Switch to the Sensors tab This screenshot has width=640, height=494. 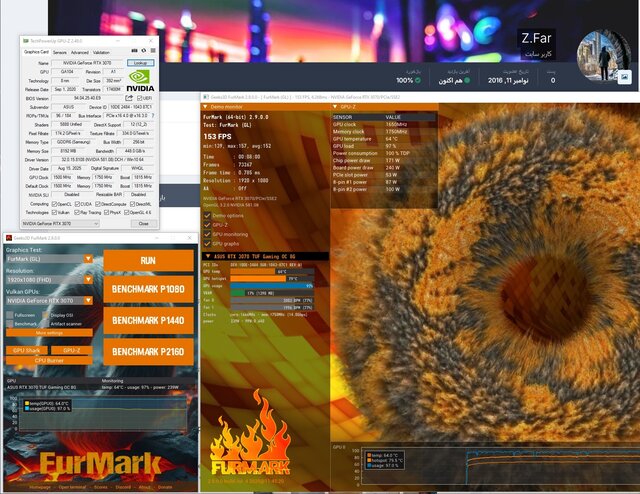pos(60,52)
